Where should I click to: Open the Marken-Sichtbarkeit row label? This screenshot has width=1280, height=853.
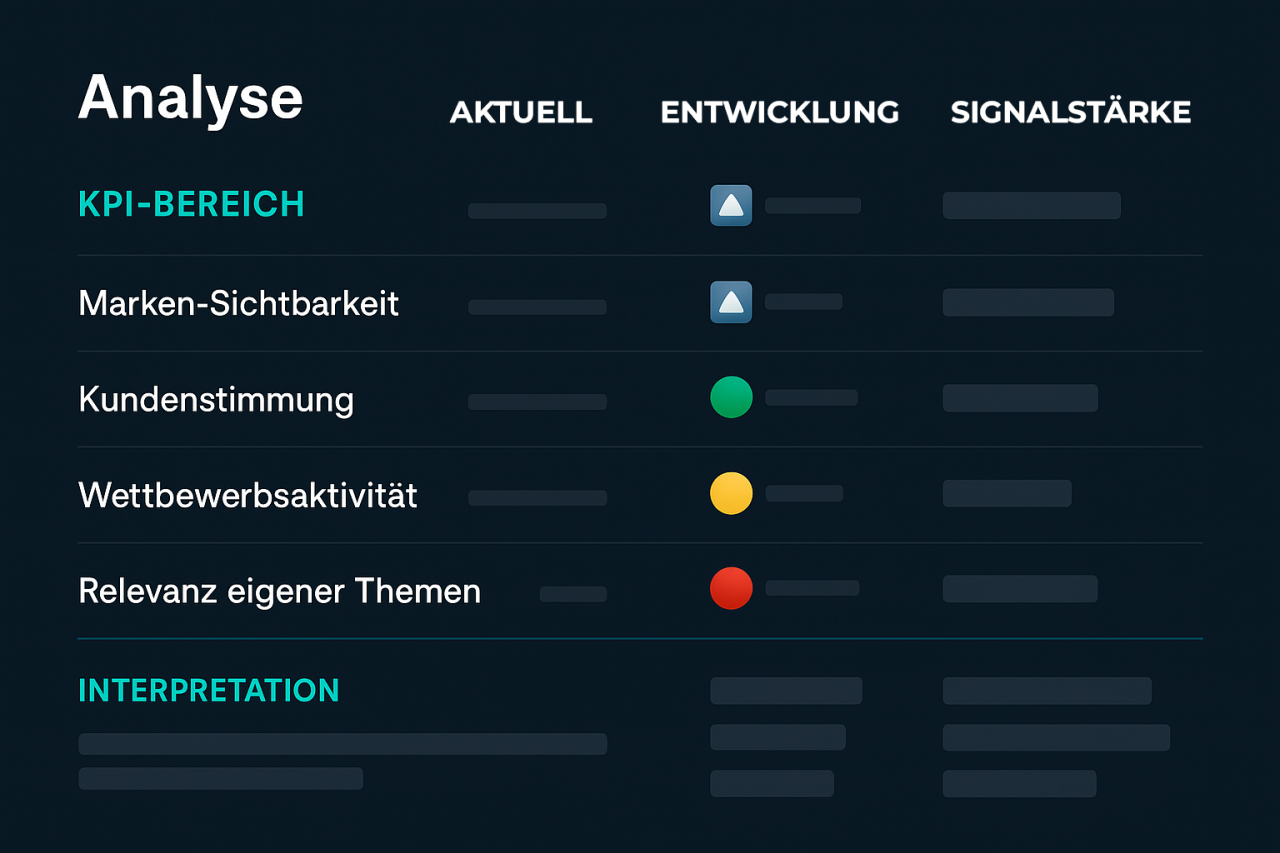pos(239,303)
